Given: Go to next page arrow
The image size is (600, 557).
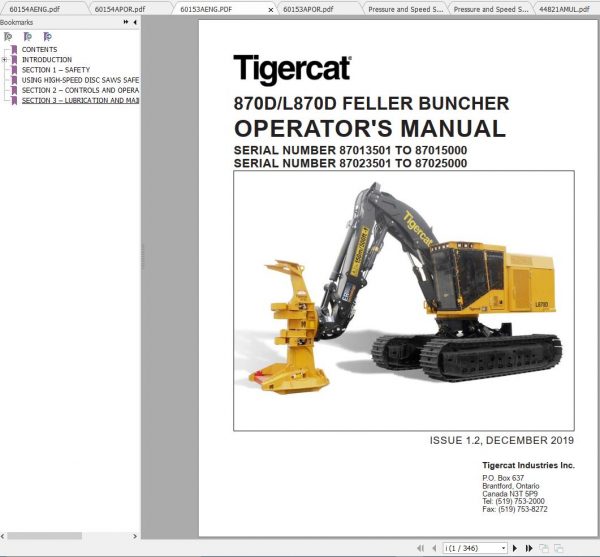Looking at the screenshot, I should pos(515,548).
